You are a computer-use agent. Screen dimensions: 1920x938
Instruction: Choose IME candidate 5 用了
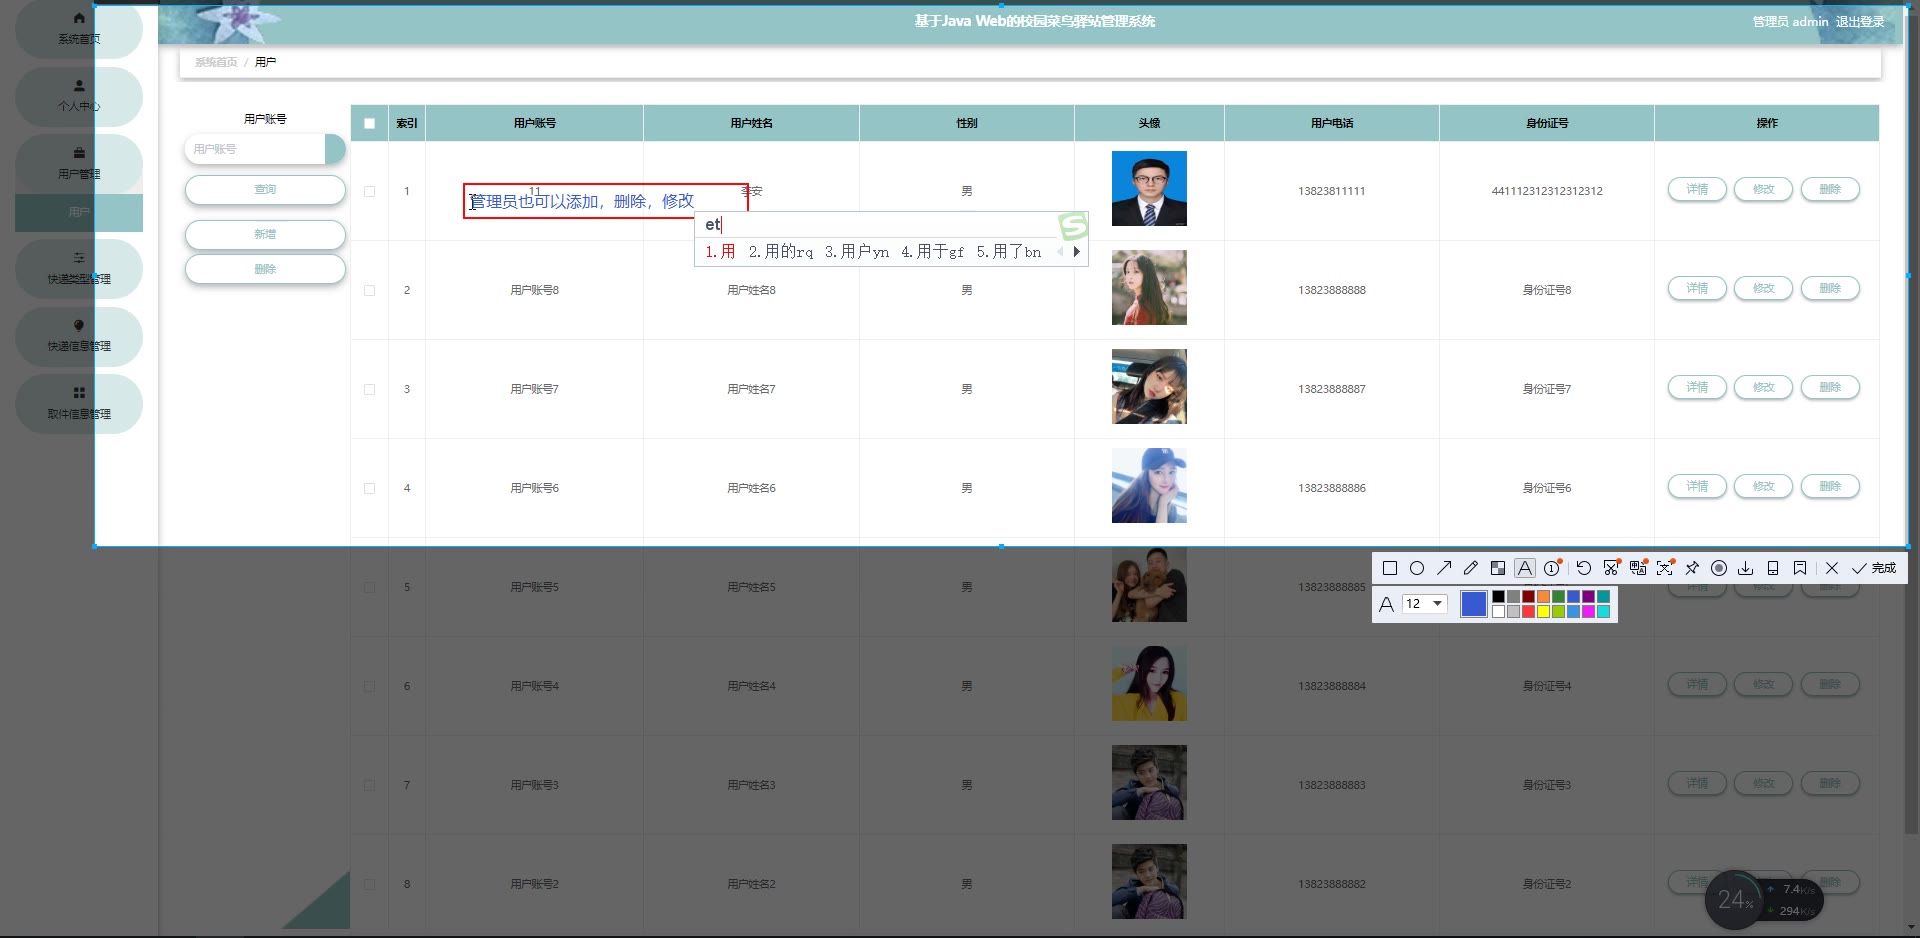coord(1008,252)
